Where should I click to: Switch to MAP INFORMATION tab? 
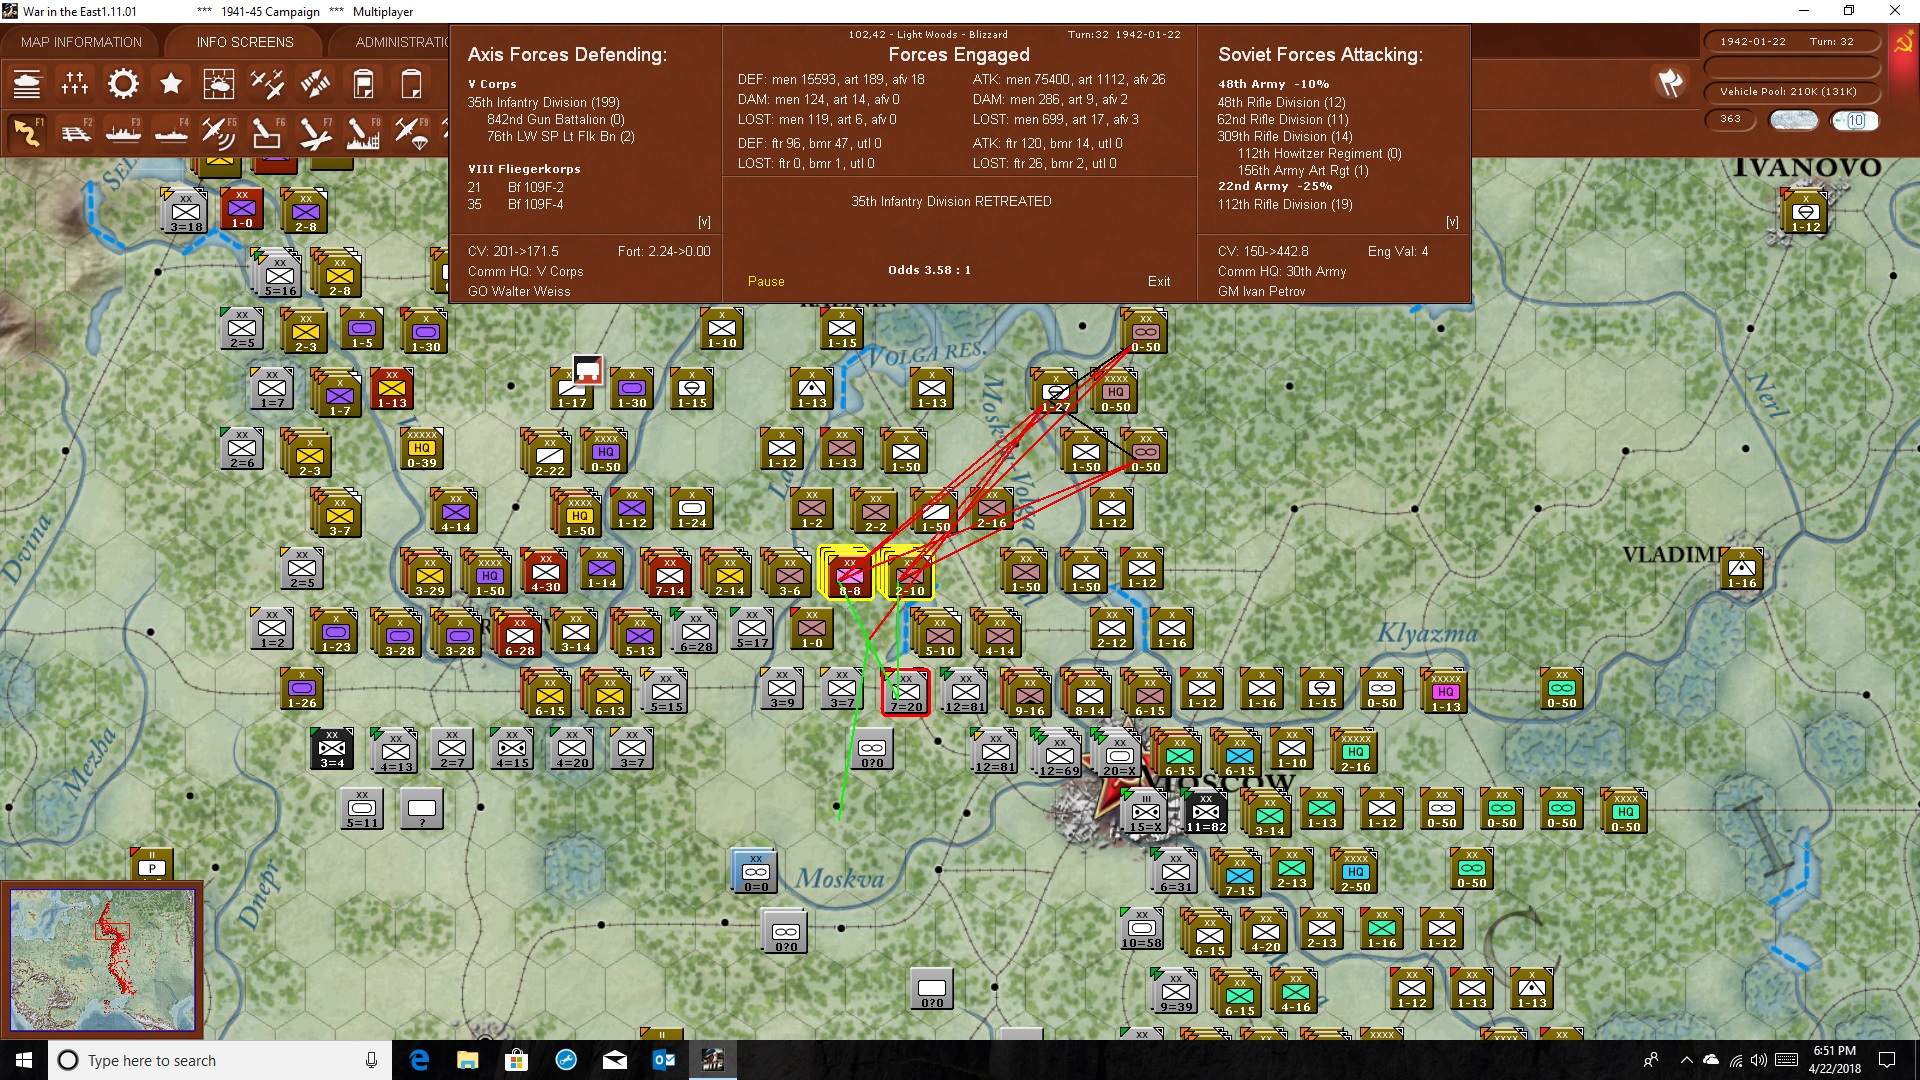(81, 42)
